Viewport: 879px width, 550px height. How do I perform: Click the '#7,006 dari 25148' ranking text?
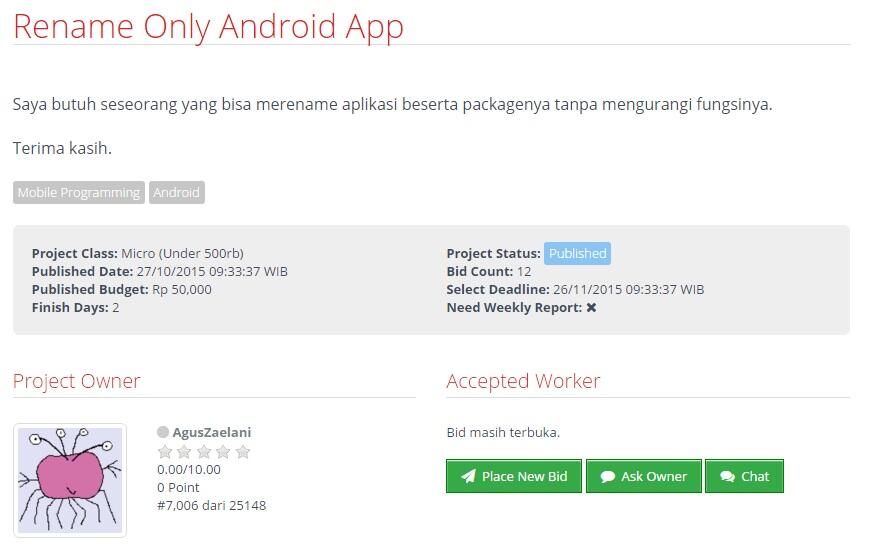tap(212, 505)
